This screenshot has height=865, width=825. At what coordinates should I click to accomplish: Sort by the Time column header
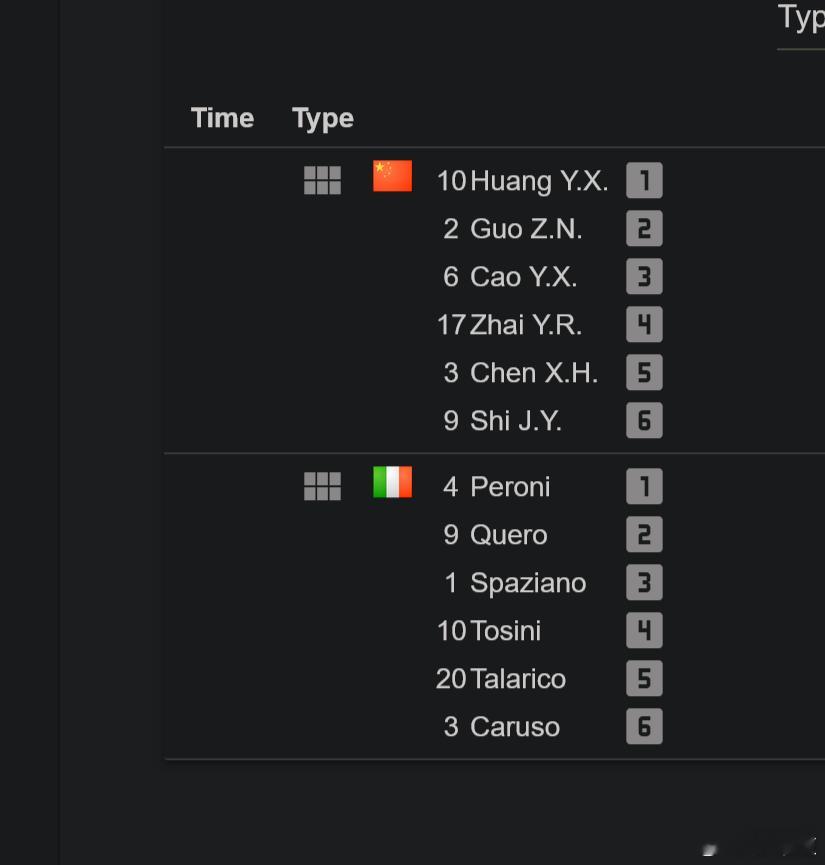(x=222, y=118)
